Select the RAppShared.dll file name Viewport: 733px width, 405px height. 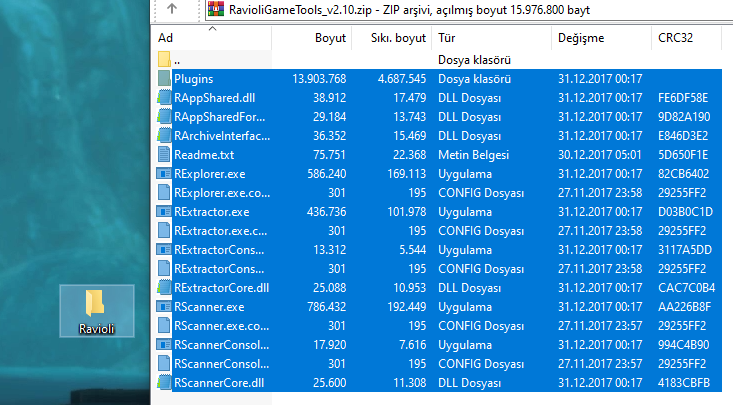tap(215, 98)
